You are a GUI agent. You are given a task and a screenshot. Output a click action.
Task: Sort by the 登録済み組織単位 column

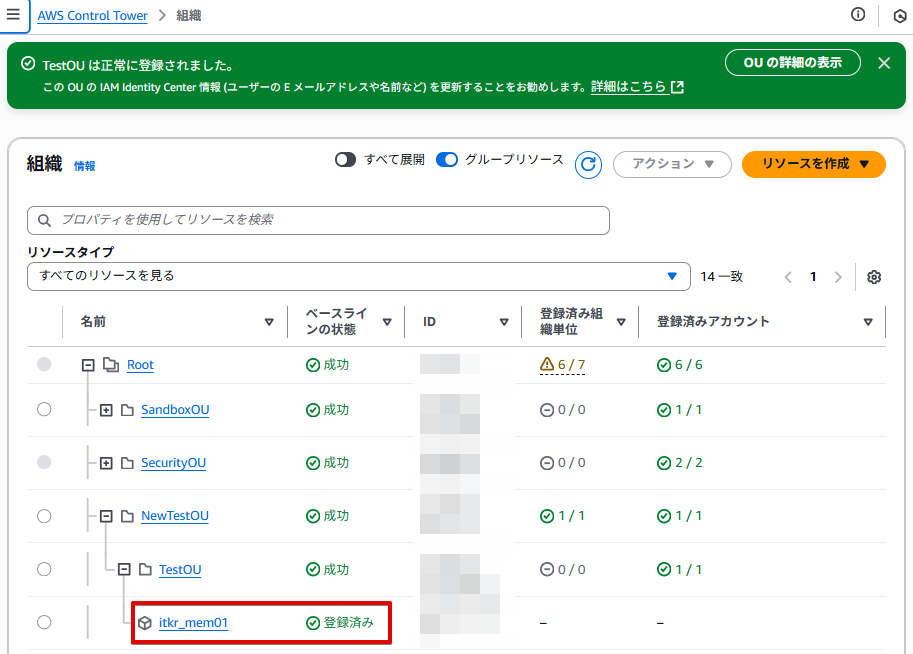tap(621, 322)
